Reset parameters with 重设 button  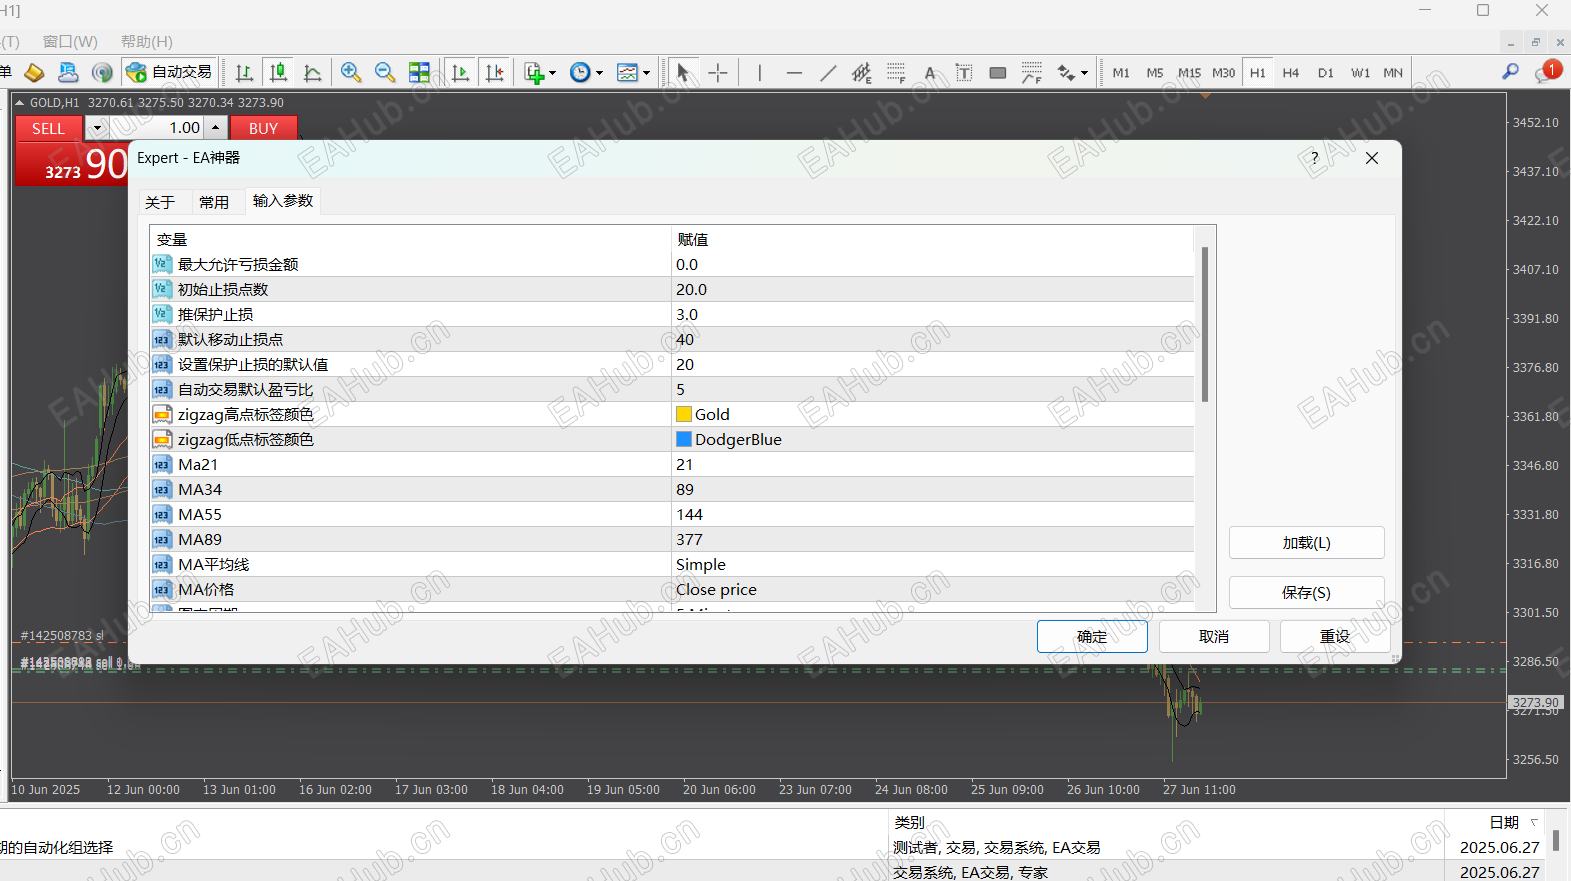coord(1335,636)
